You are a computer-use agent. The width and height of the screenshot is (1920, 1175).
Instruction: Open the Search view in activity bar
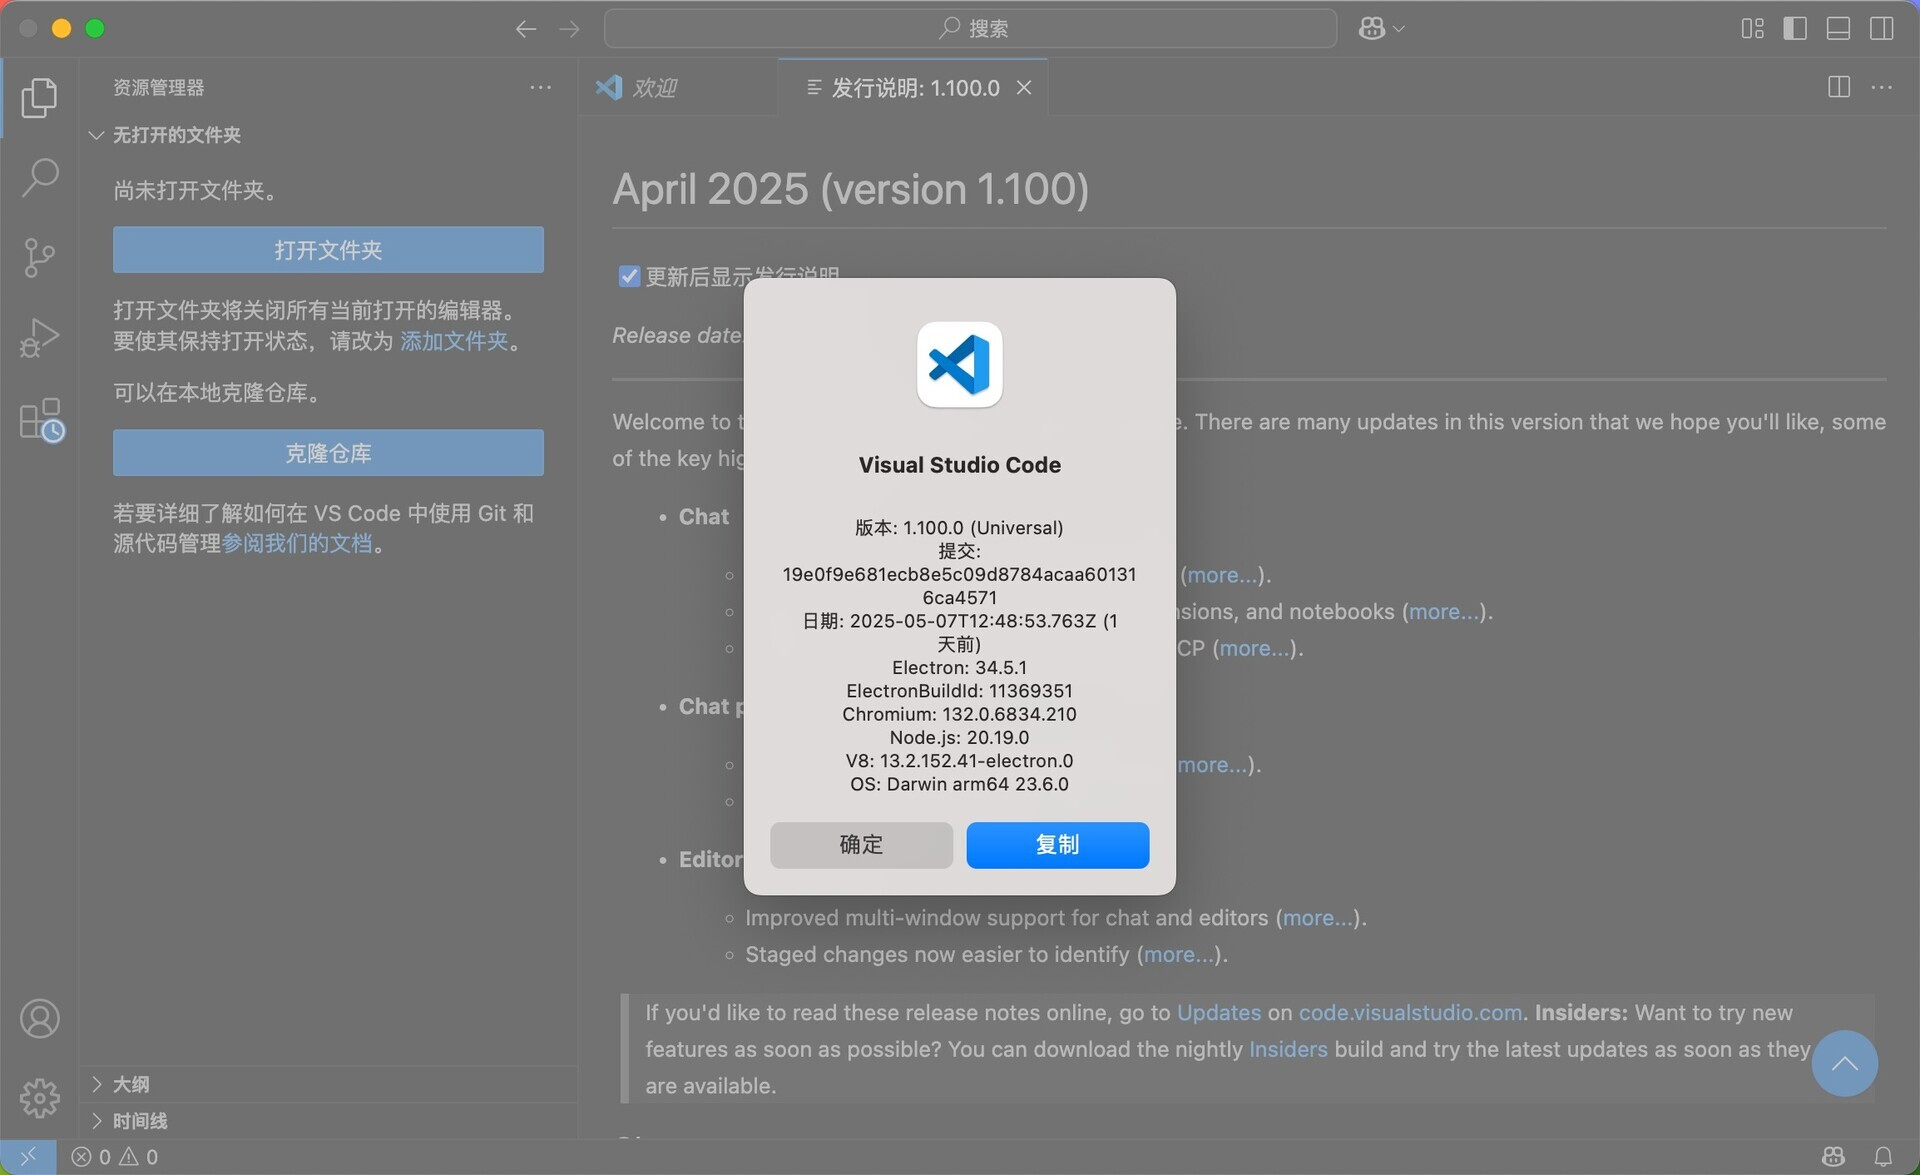point(39,177)
